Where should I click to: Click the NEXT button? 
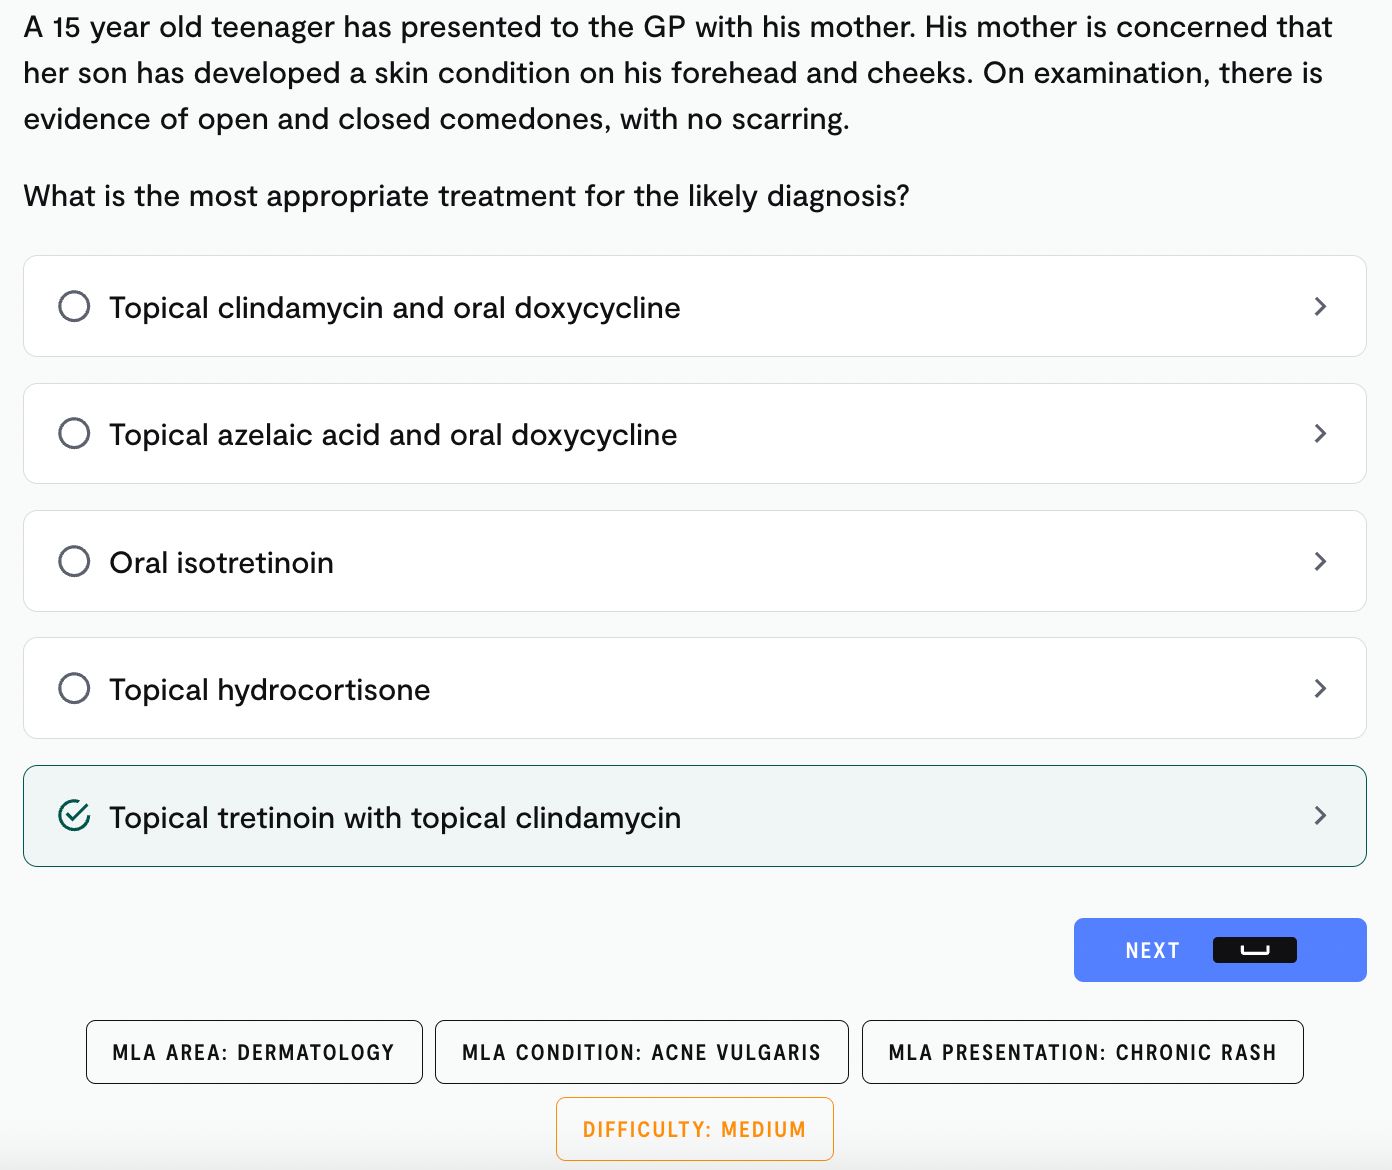coord(1220,950)
